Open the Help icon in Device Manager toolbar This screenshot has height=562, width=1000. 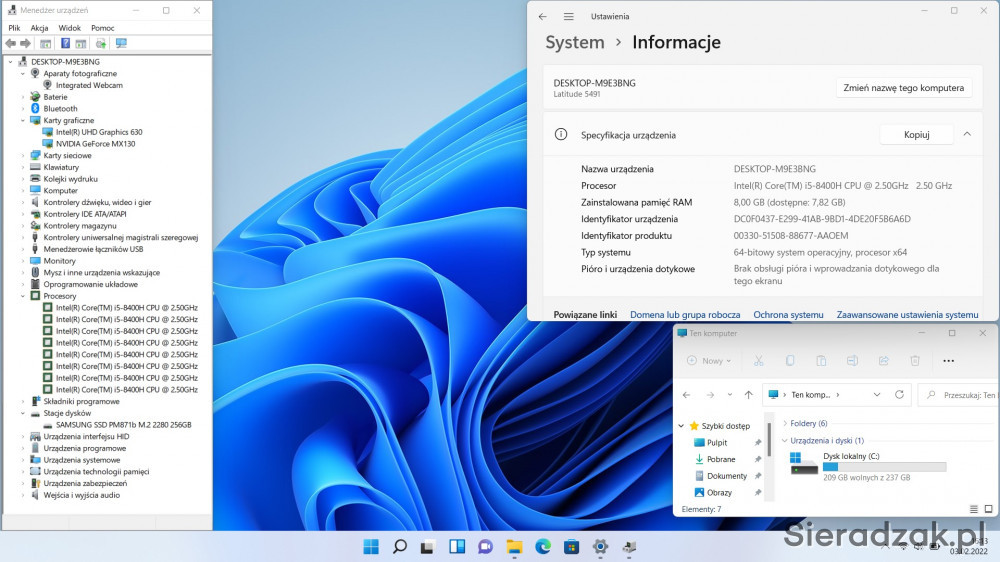point(65,44)
